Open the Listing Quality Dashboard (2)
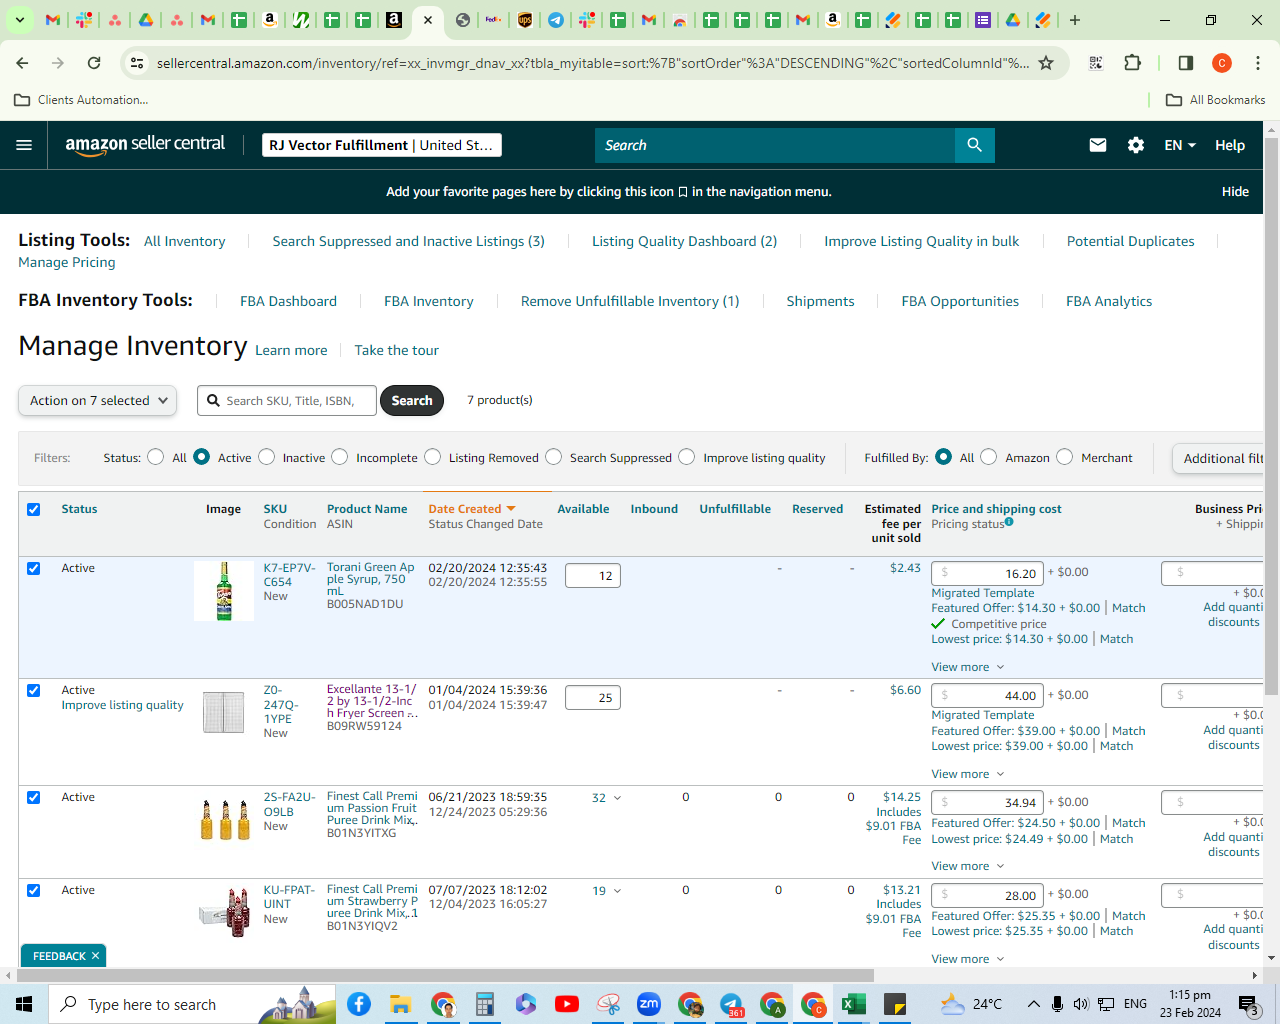 (685, 241)
